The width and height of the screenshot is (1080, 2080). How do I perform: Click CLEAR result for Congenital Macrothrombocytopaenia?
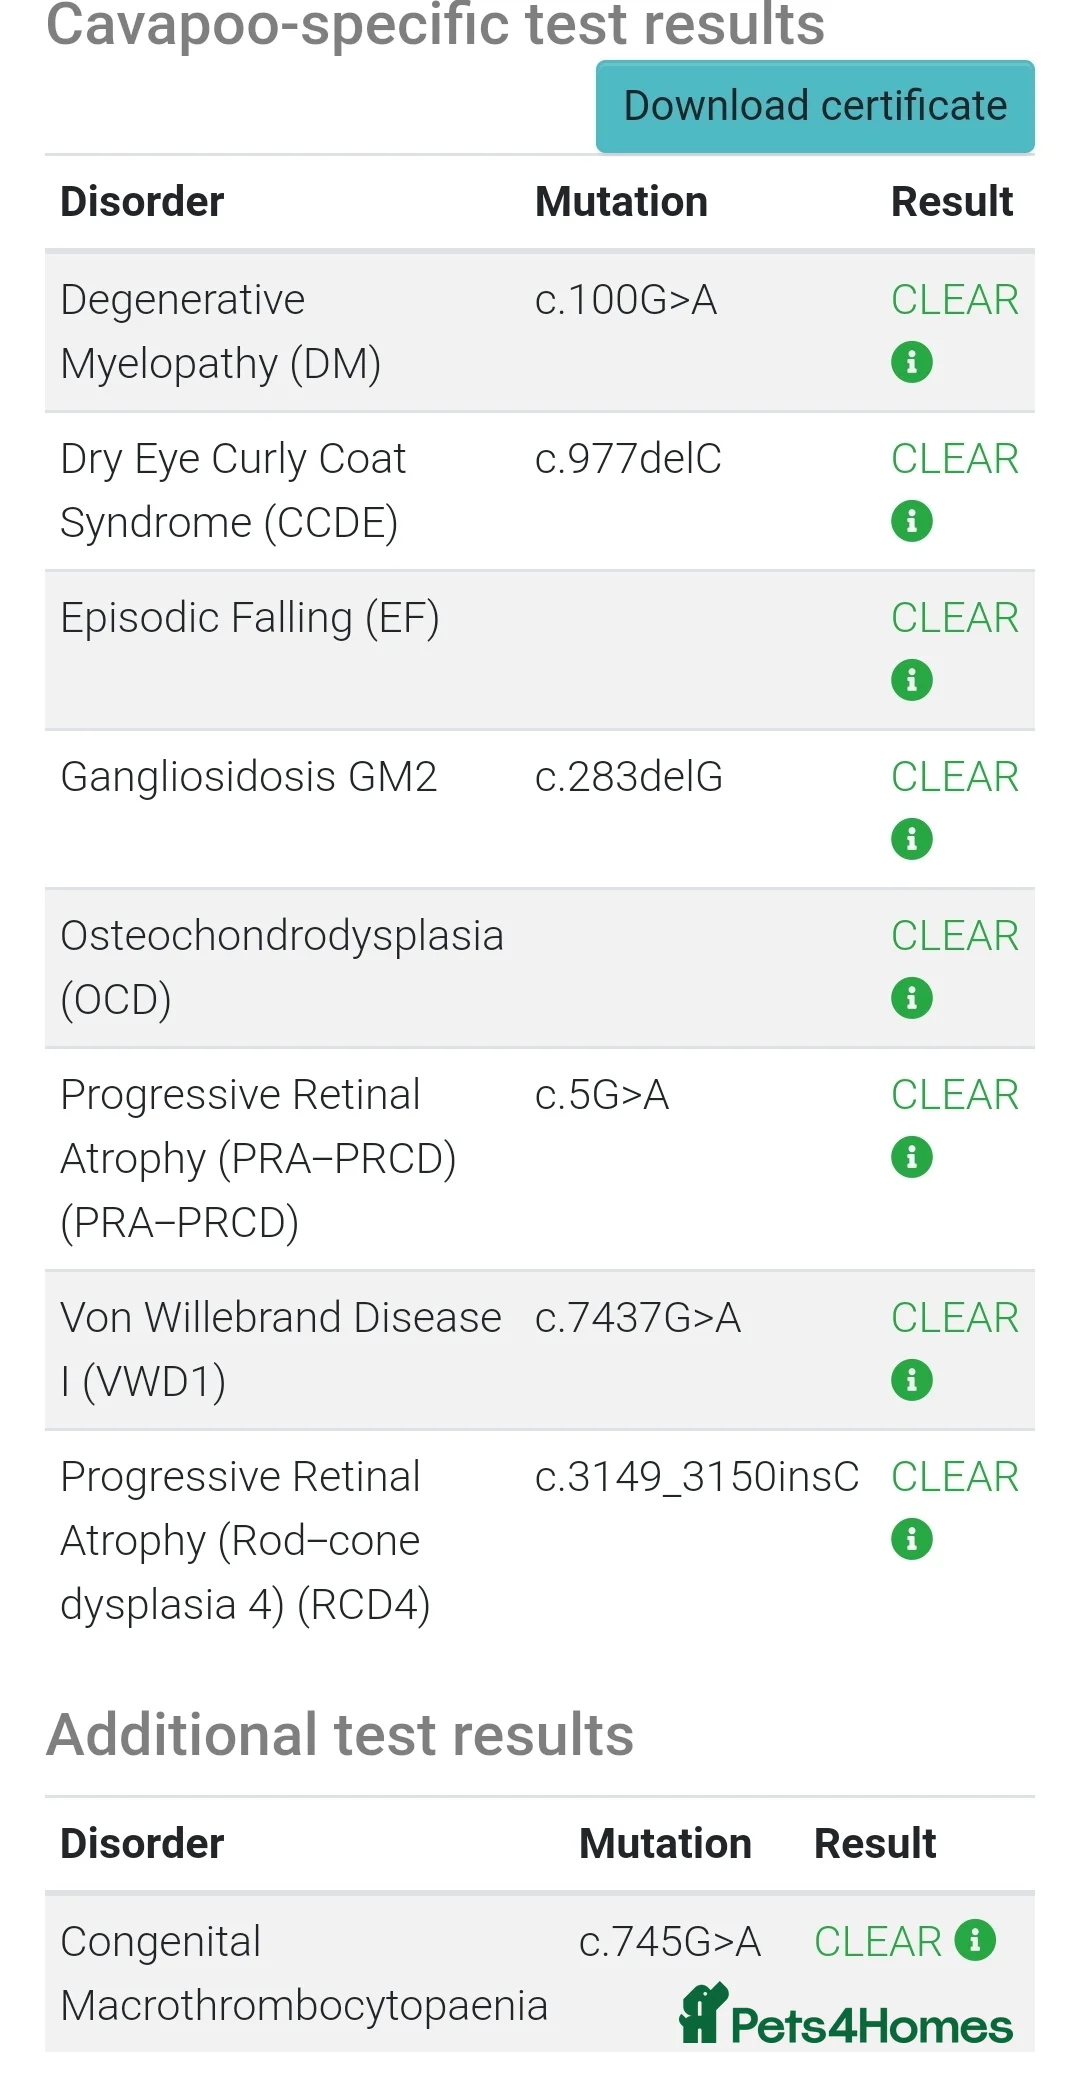(877, 1942)
